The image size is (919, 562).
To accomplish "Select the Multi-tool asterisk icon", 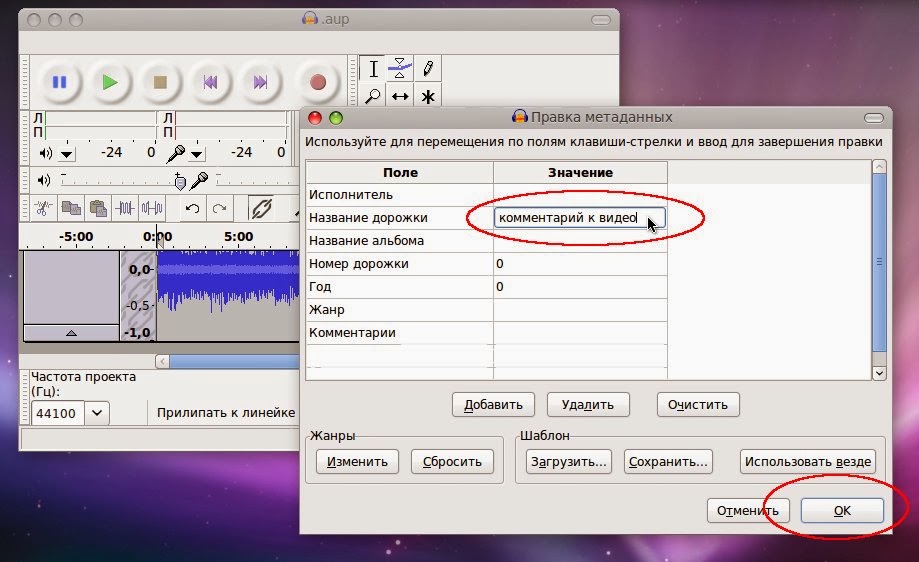I will 427,96.
